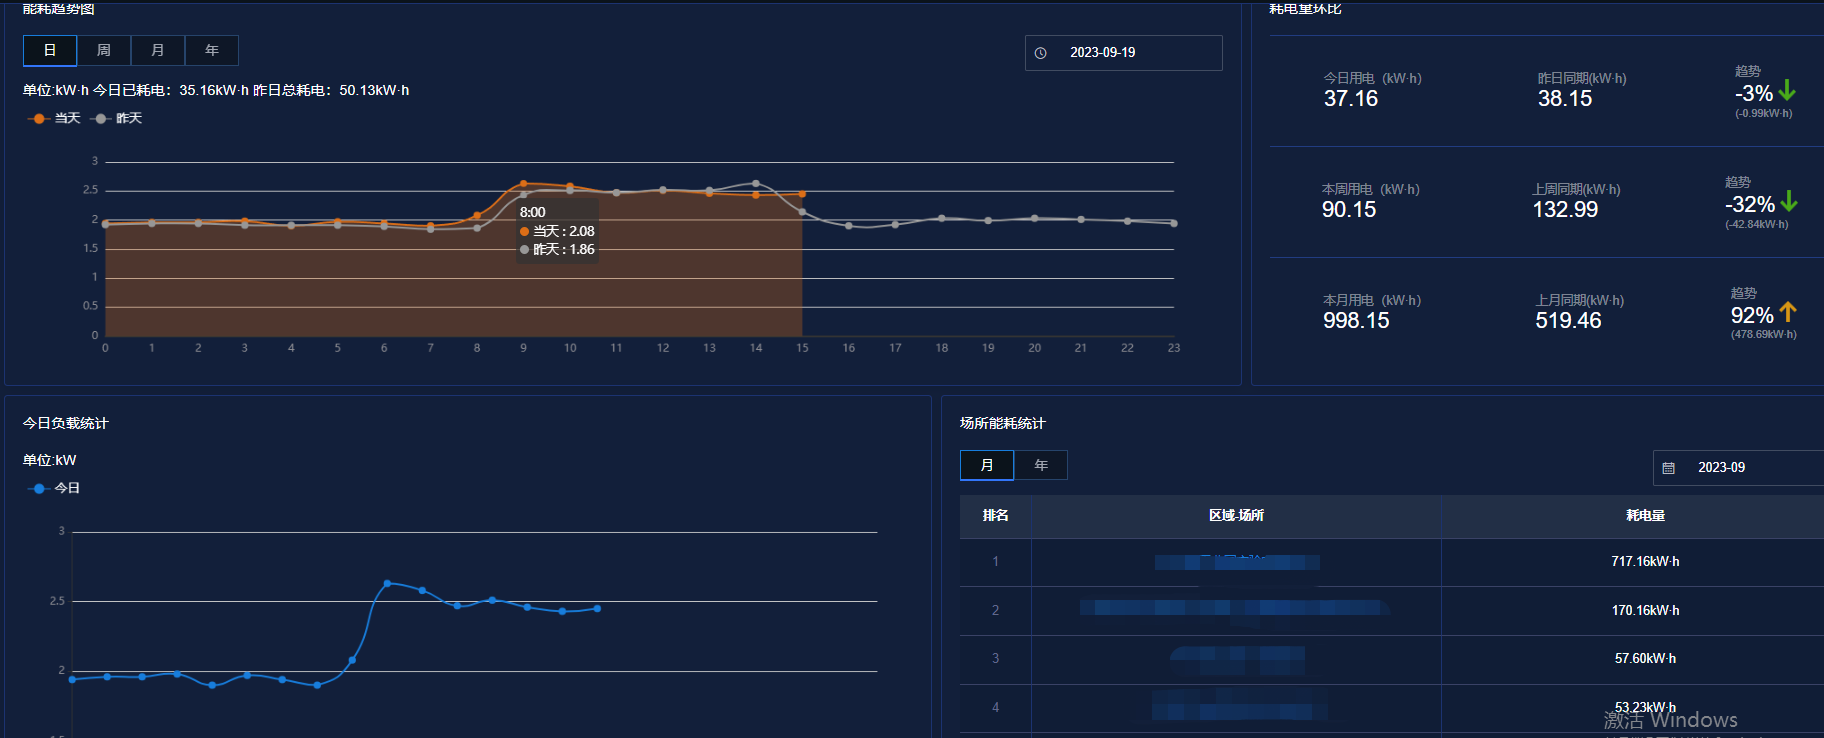Viewport: 1824px width, 738px height.
Task: Click this week's usage value 90.15
Action: [x=1349, y=209]
